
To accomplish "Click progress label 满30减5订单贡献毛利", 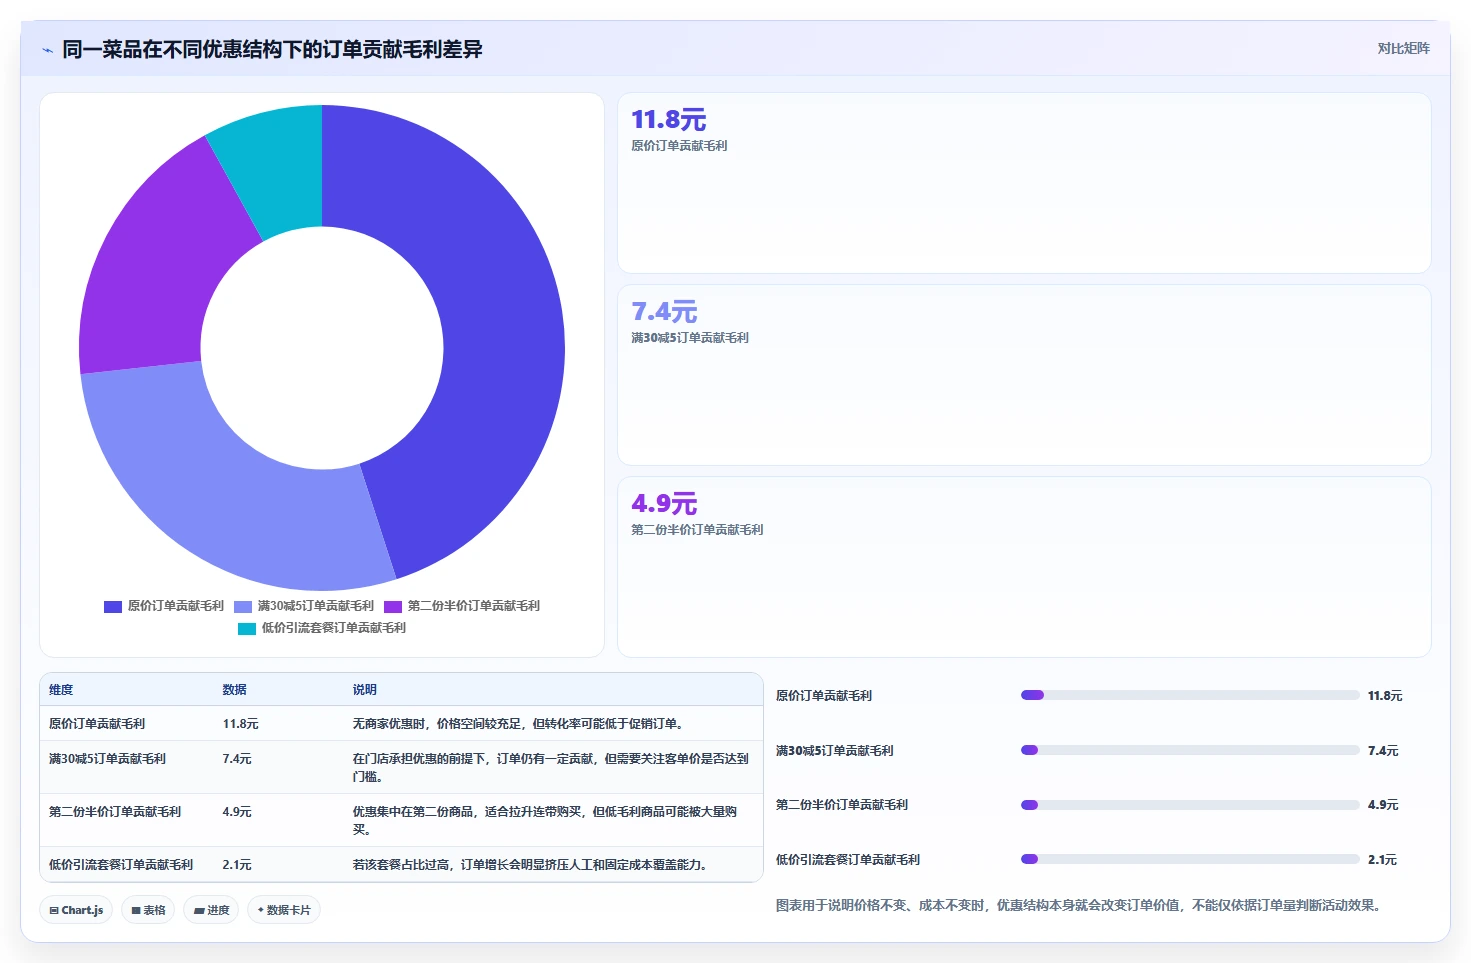I will (835, 751).
